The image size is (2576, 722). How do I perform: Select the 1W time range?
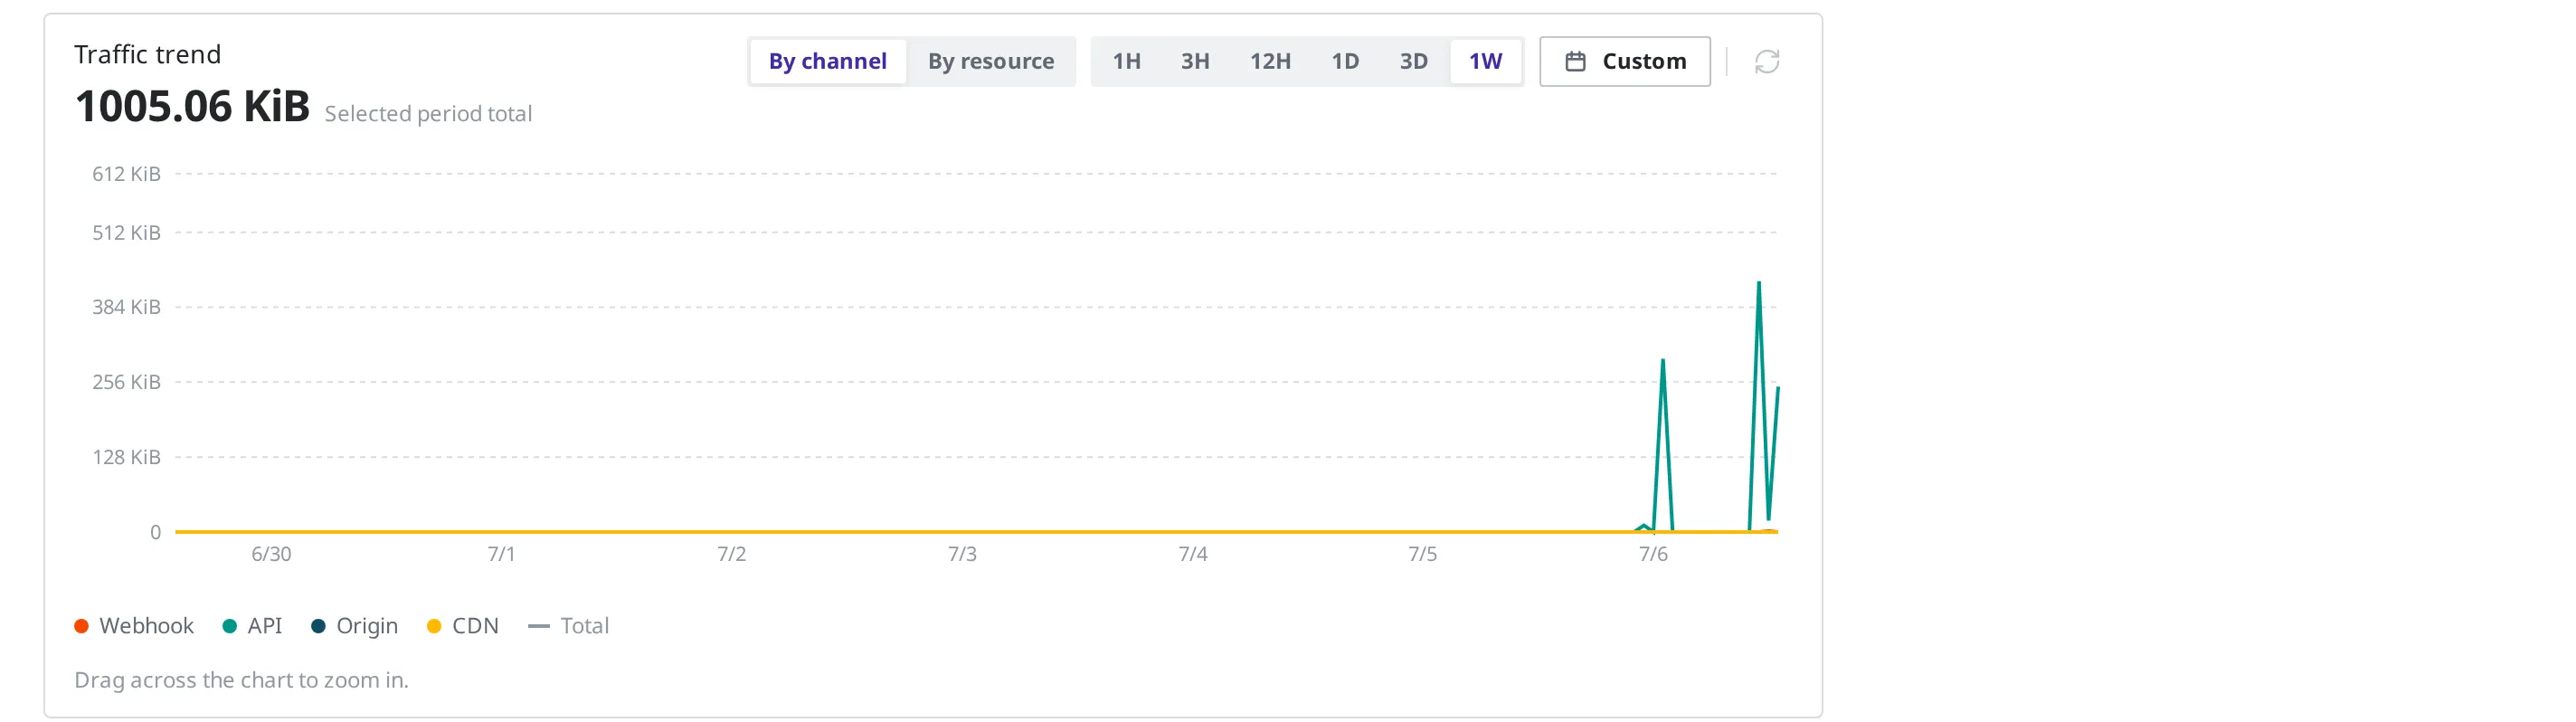1485,62
